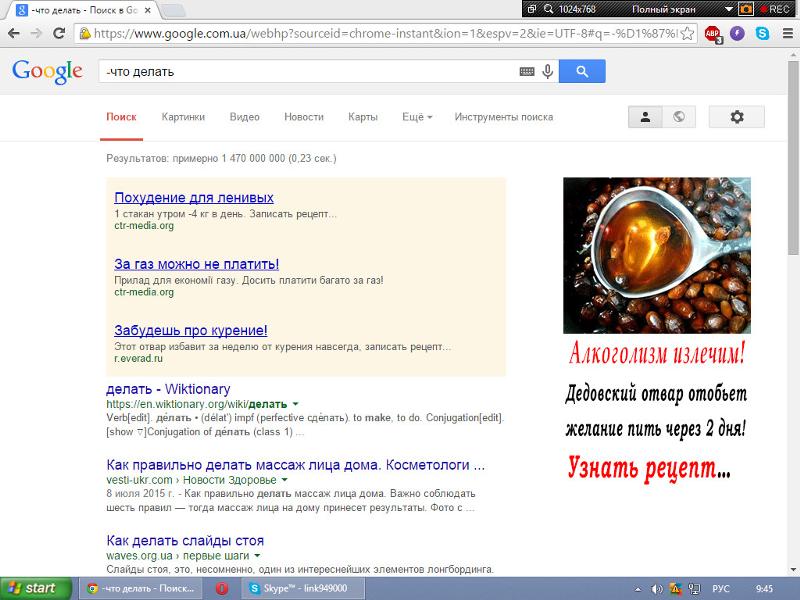
Task: Click the rosehip decoction ad image
Action: click(657, 255)
